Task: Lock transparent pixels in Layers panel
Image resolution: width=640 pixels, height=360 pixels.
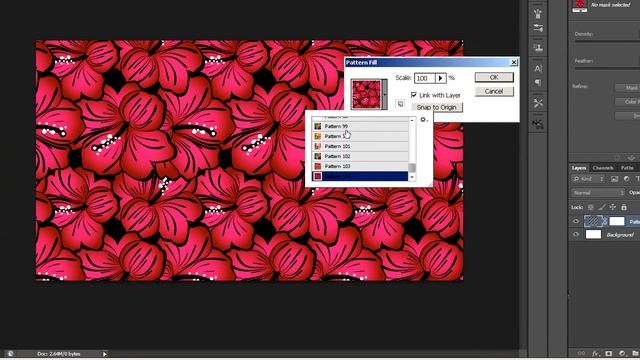Action: (591, 207)
